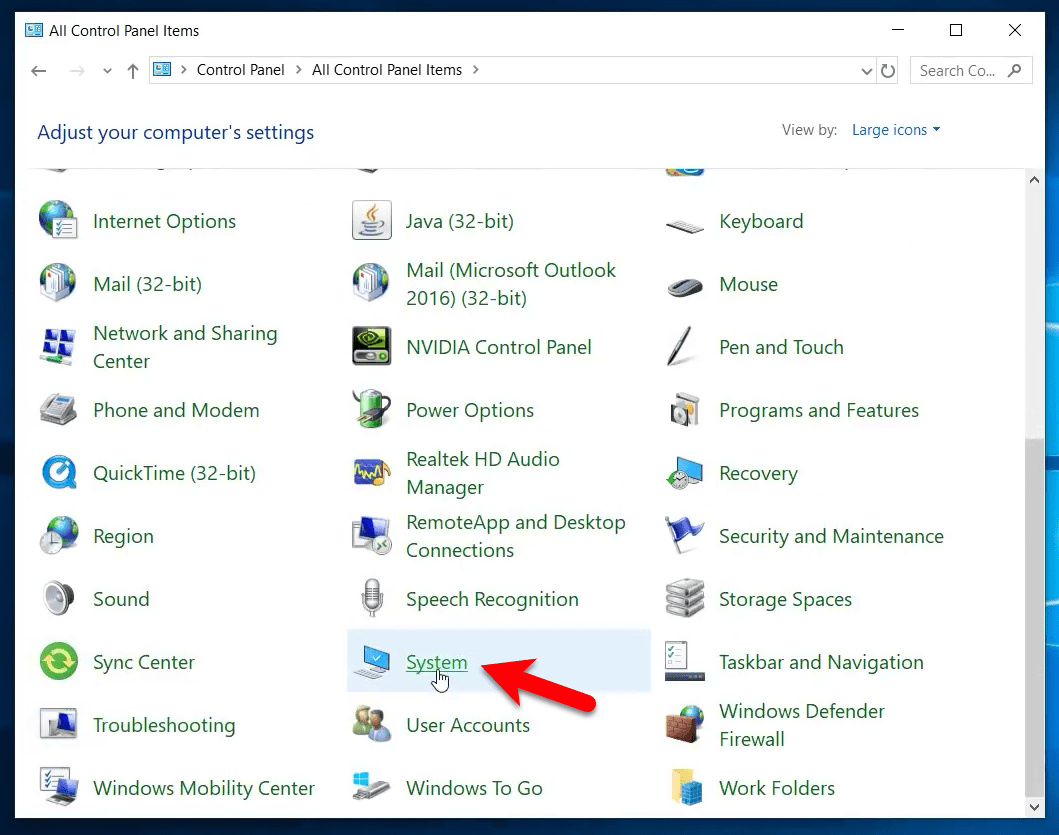The height and width of the screenshot is (835, 1059).
Task: Select All Control Panel Items breadcrumb
Action: click(387, 70)
